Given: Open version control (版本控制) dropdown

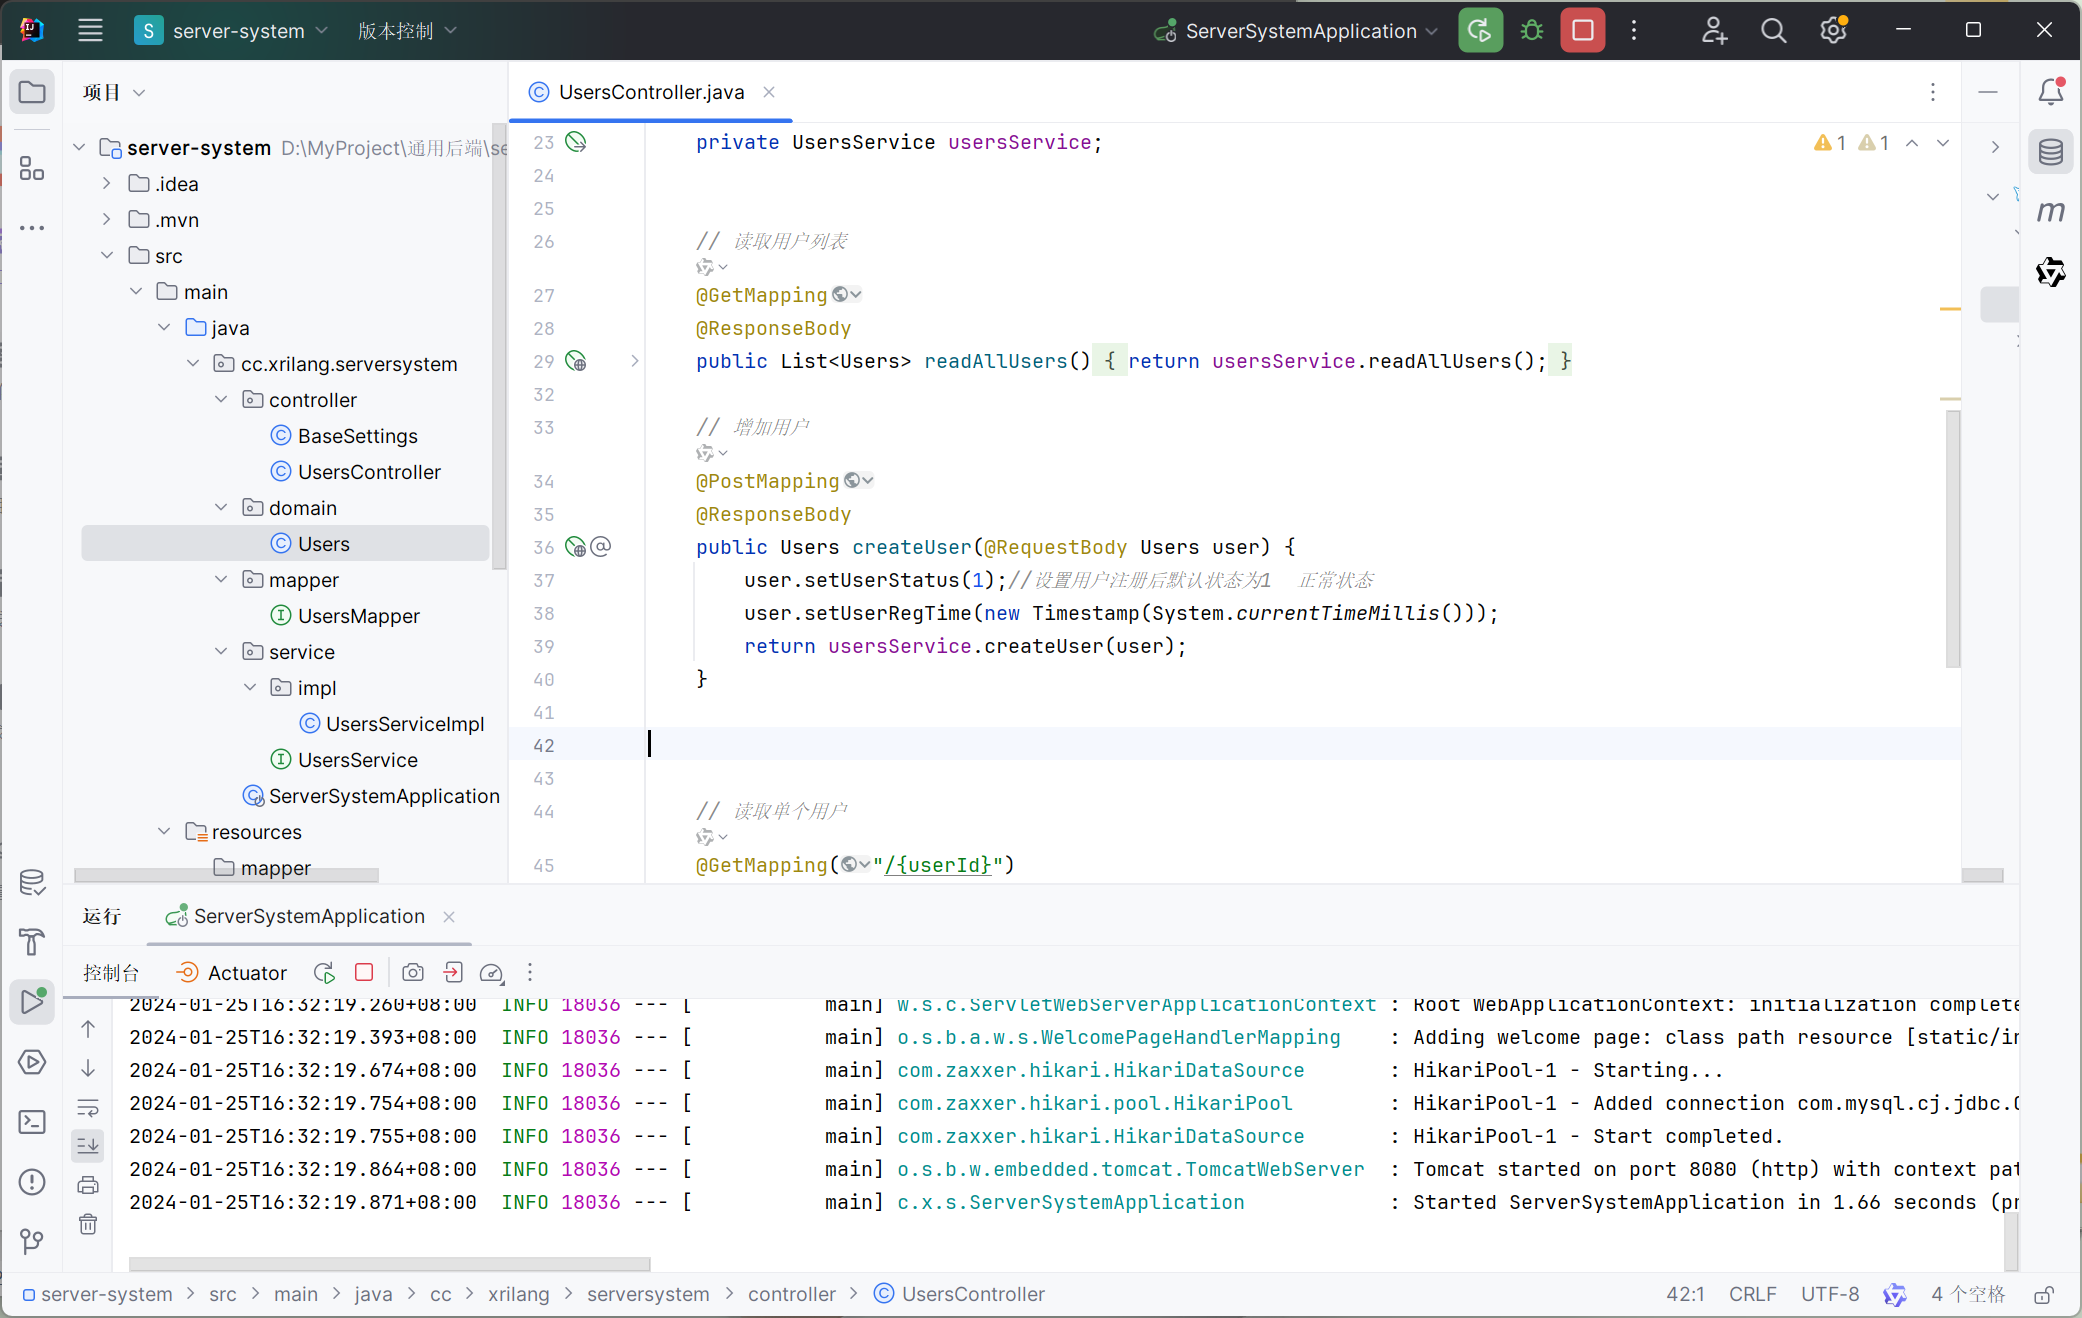Looking at the screenshot, I should 407,31.
